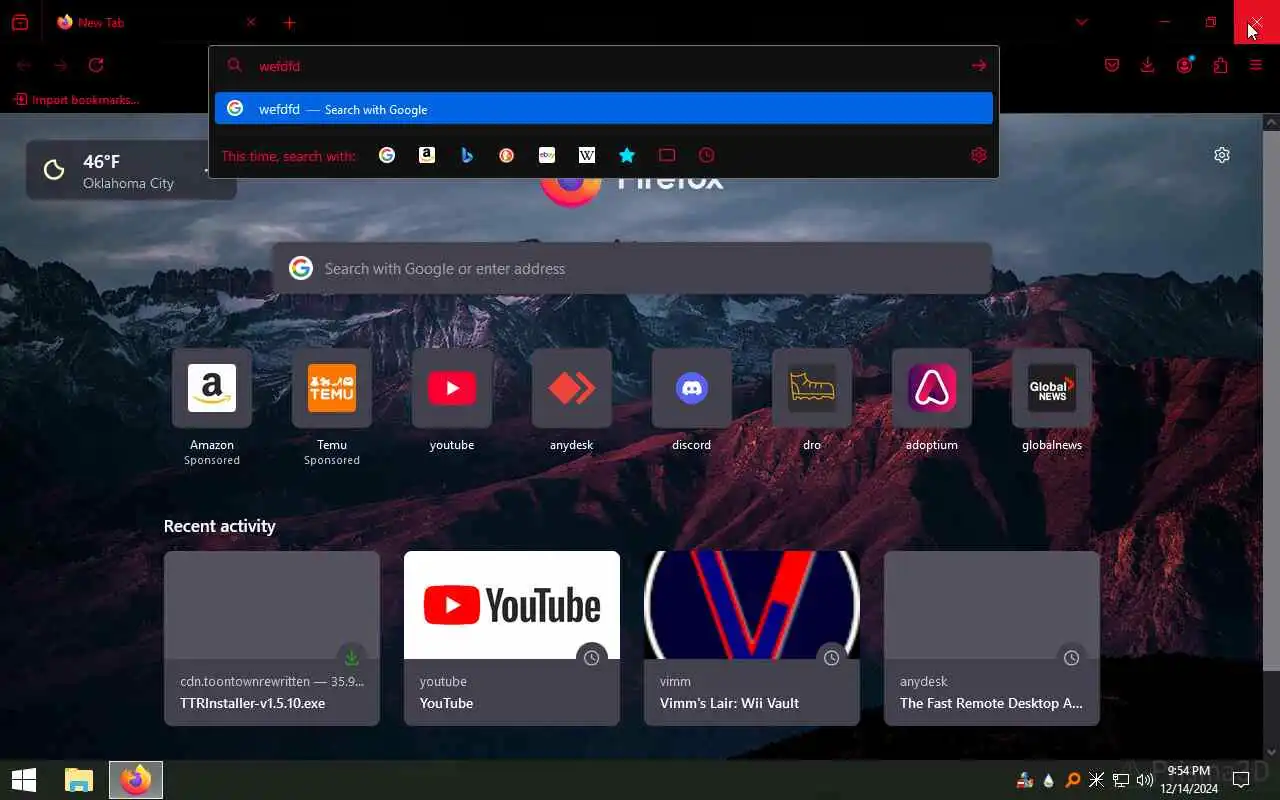
Task: Search bookmarks using the star icon
Action: coord(627,155)
